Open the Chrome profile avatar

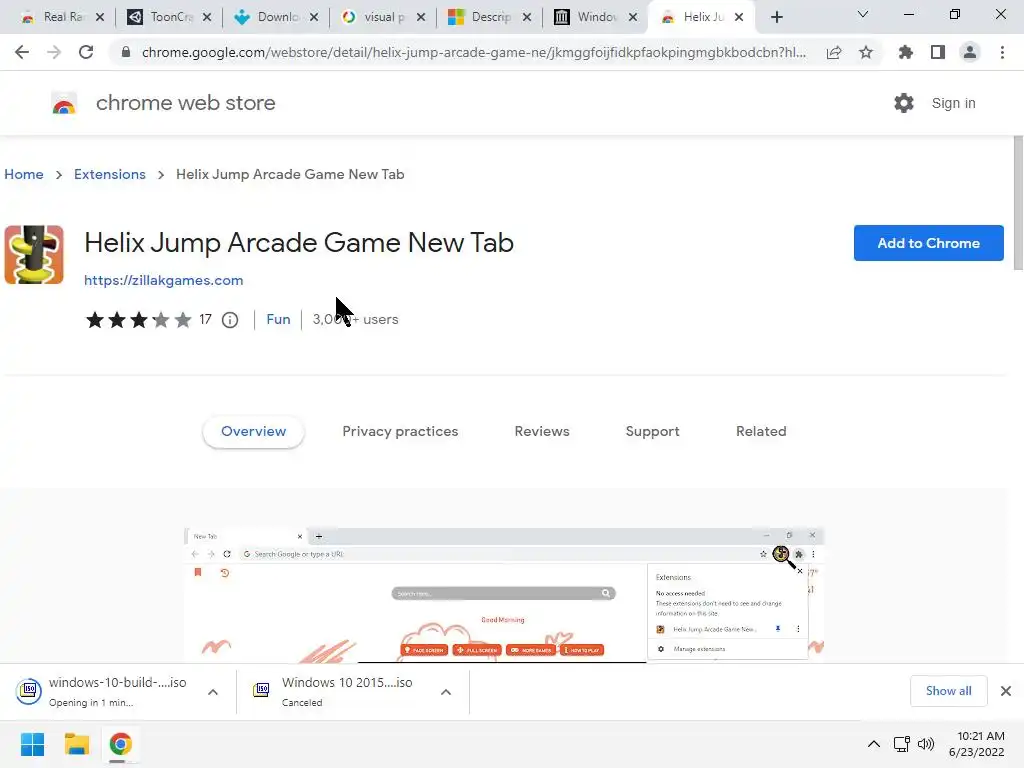[x=970, y=52]
